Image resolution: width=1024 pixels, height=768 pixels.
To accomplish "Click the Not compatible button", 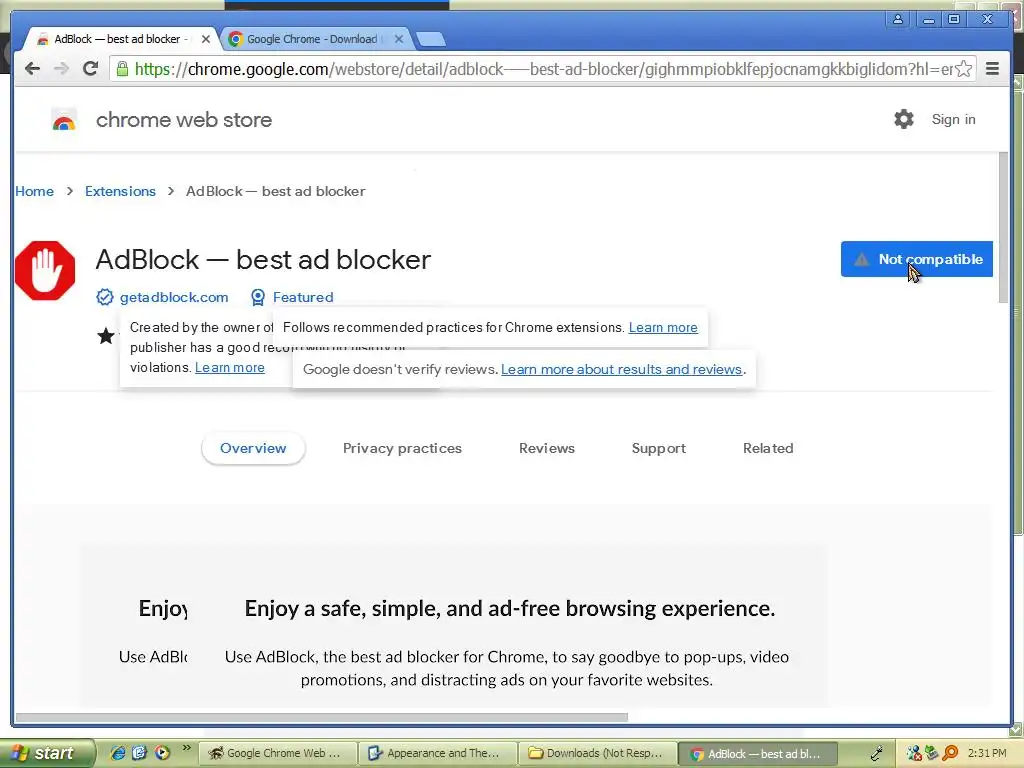I will [x=917, y=259].
